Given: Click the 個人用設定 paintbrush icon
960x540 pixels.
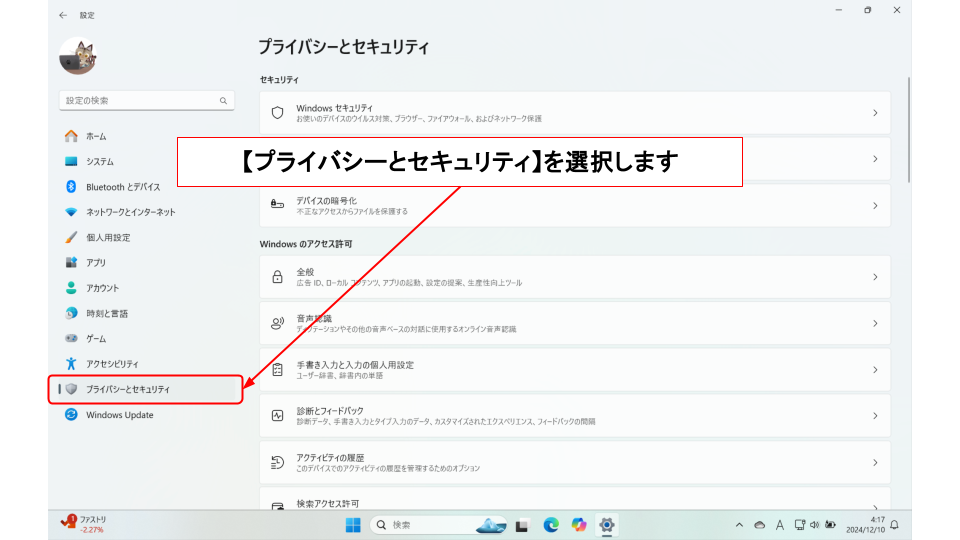Looking at the screenshot, I should coord(71,238).
